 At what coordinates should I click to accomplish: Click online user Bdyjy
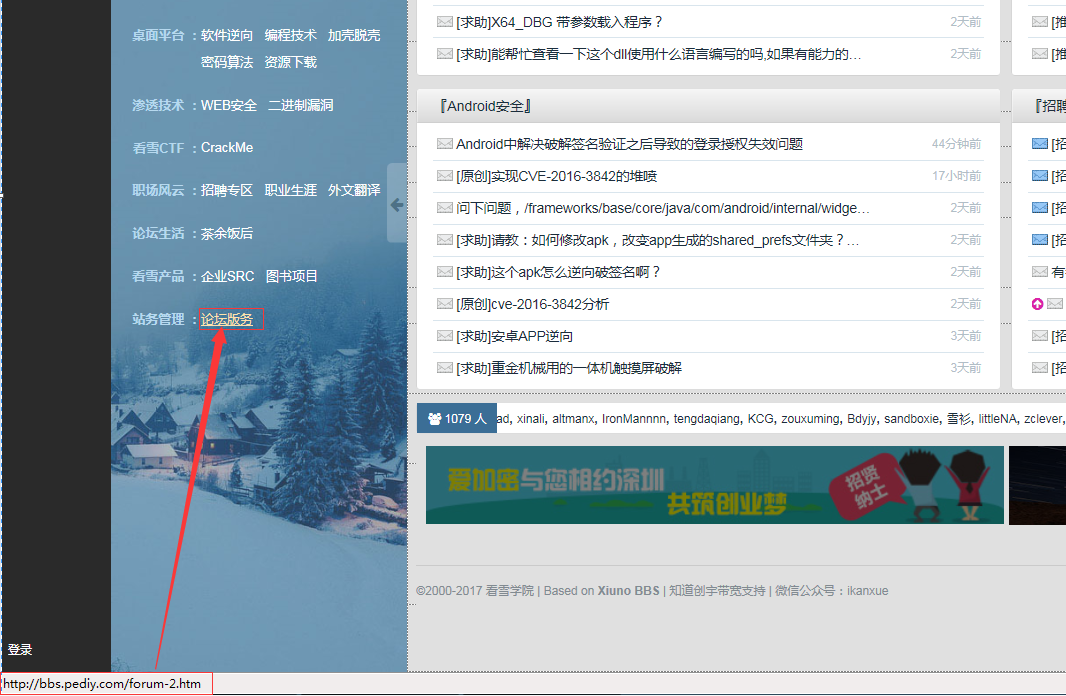tap(861, 419)
